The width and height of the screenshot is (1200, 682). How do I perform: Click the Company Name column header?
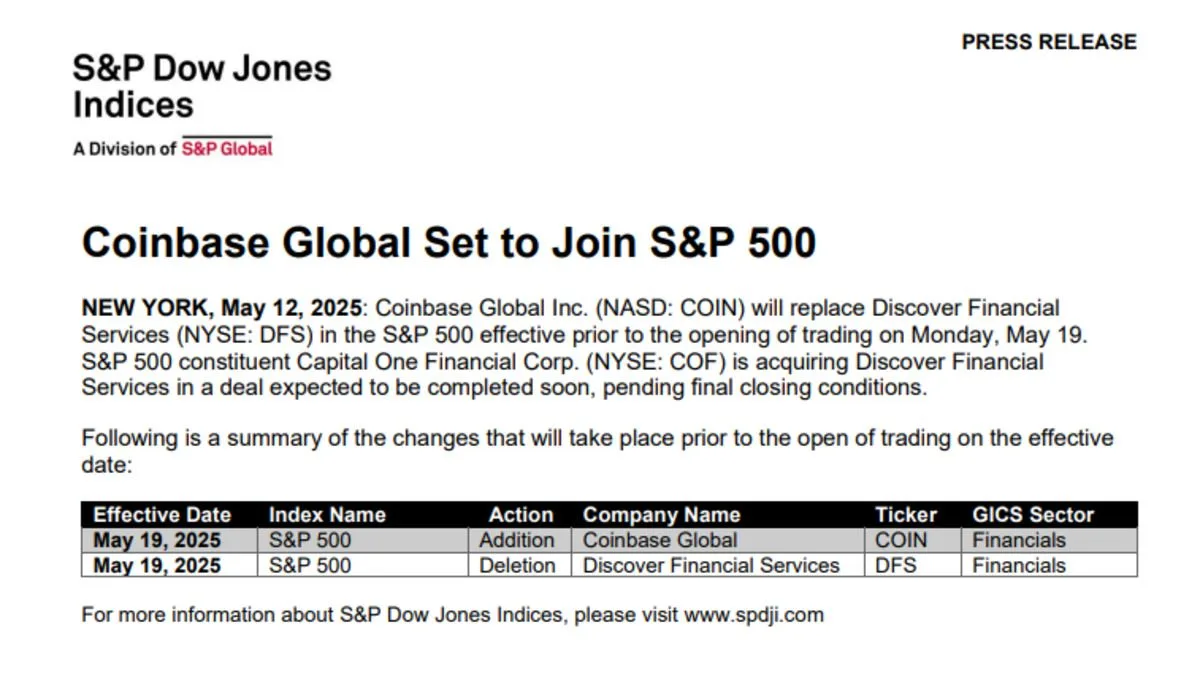tap(661, 515)
